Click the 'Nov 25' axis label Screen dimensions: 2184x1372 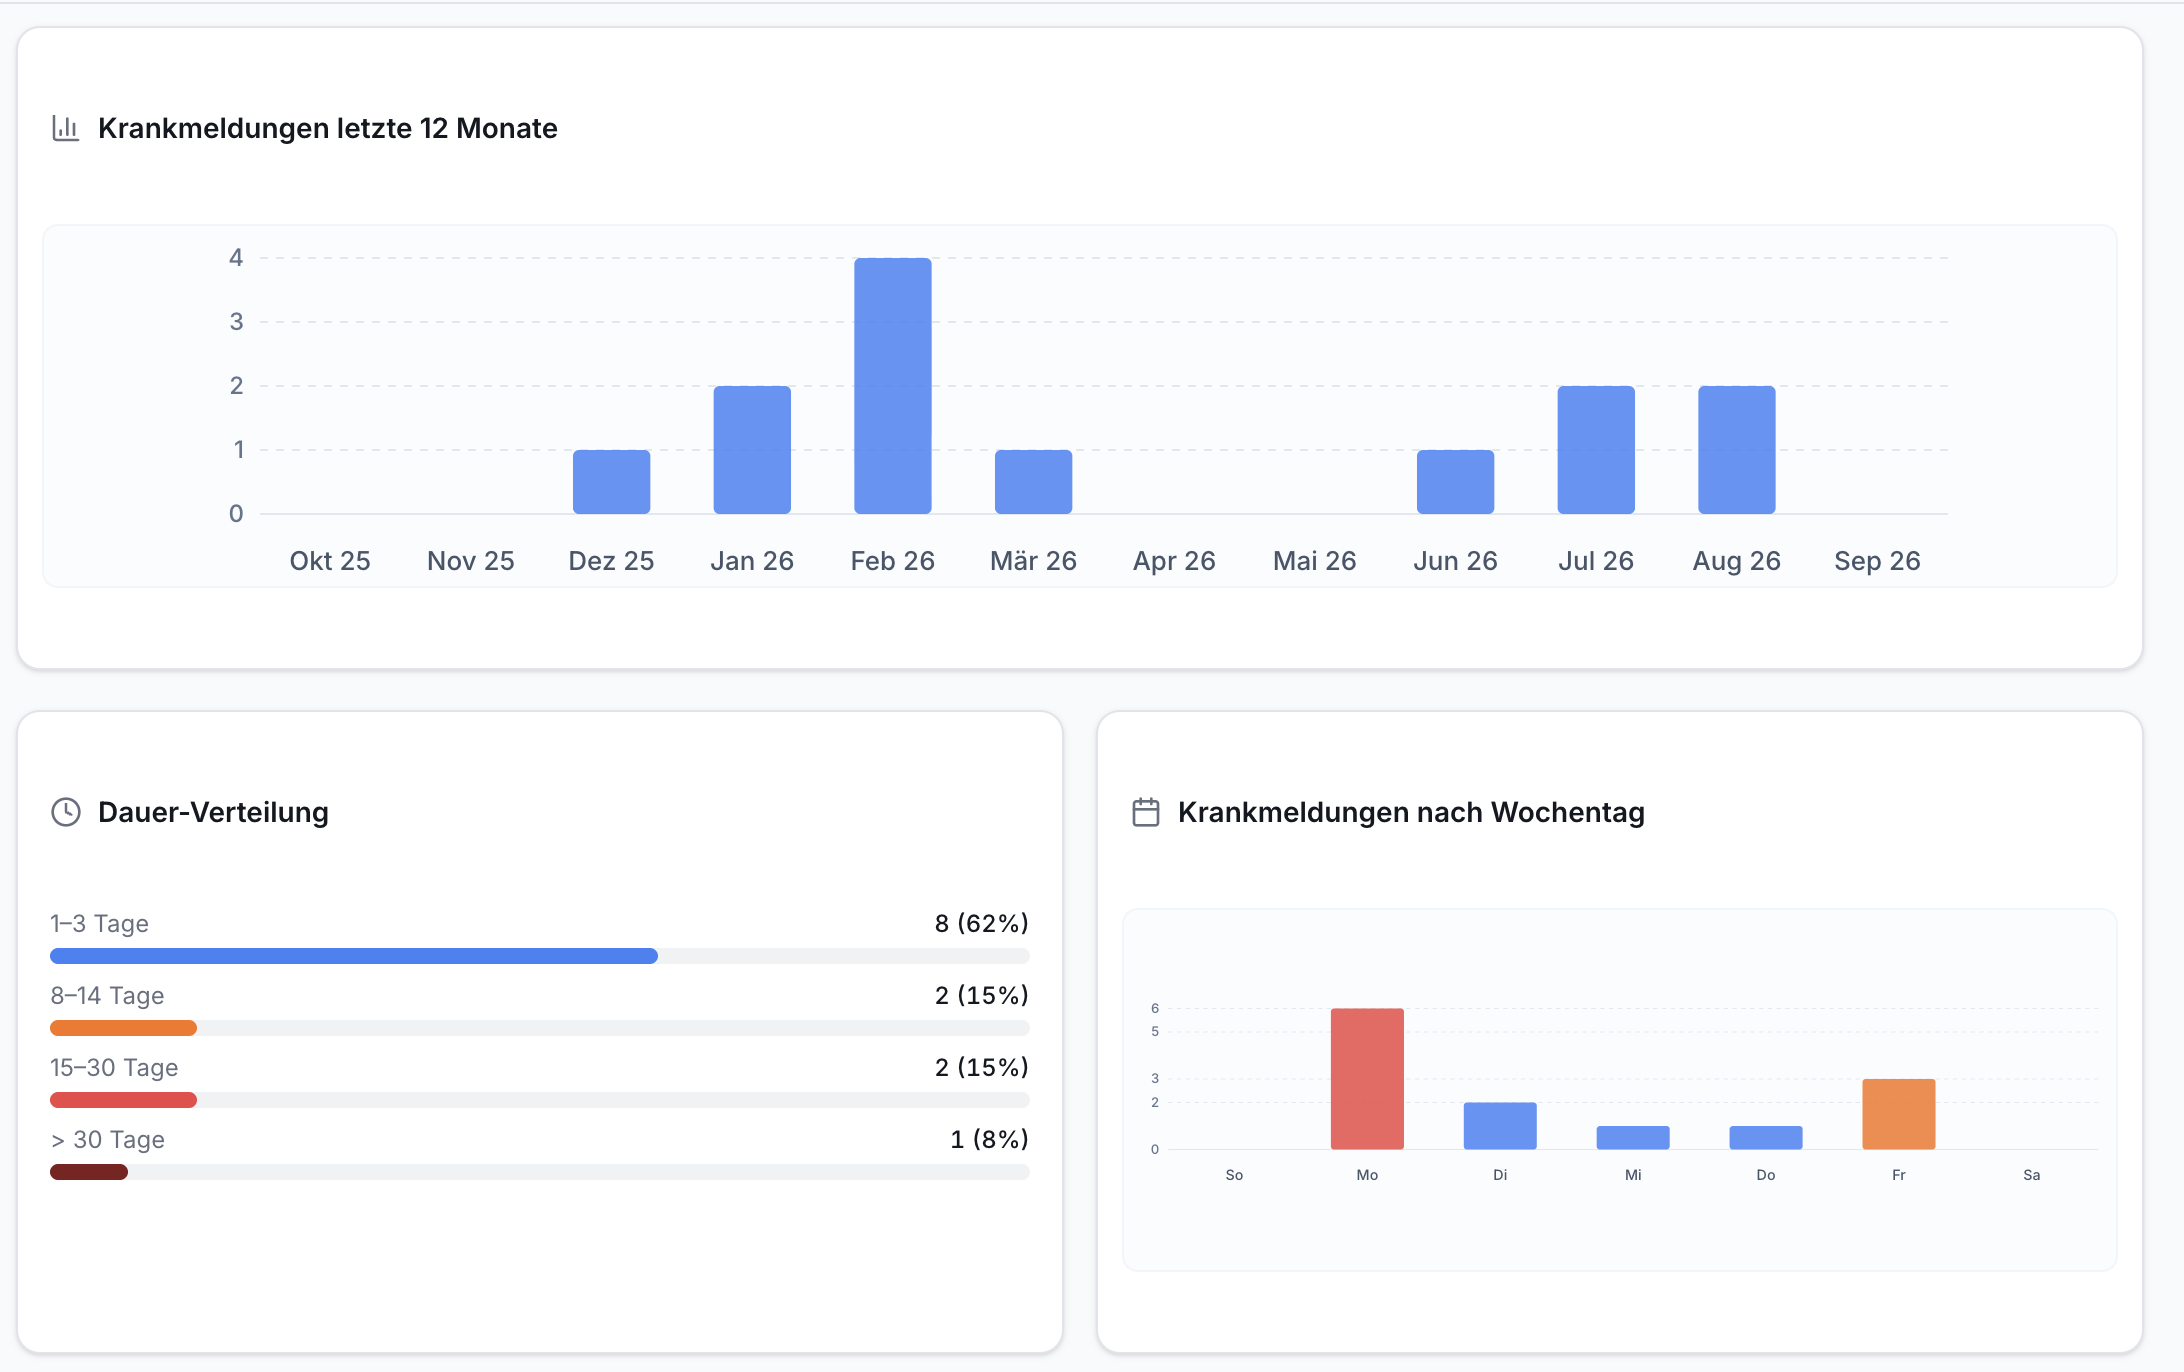[x=471, y=561]
